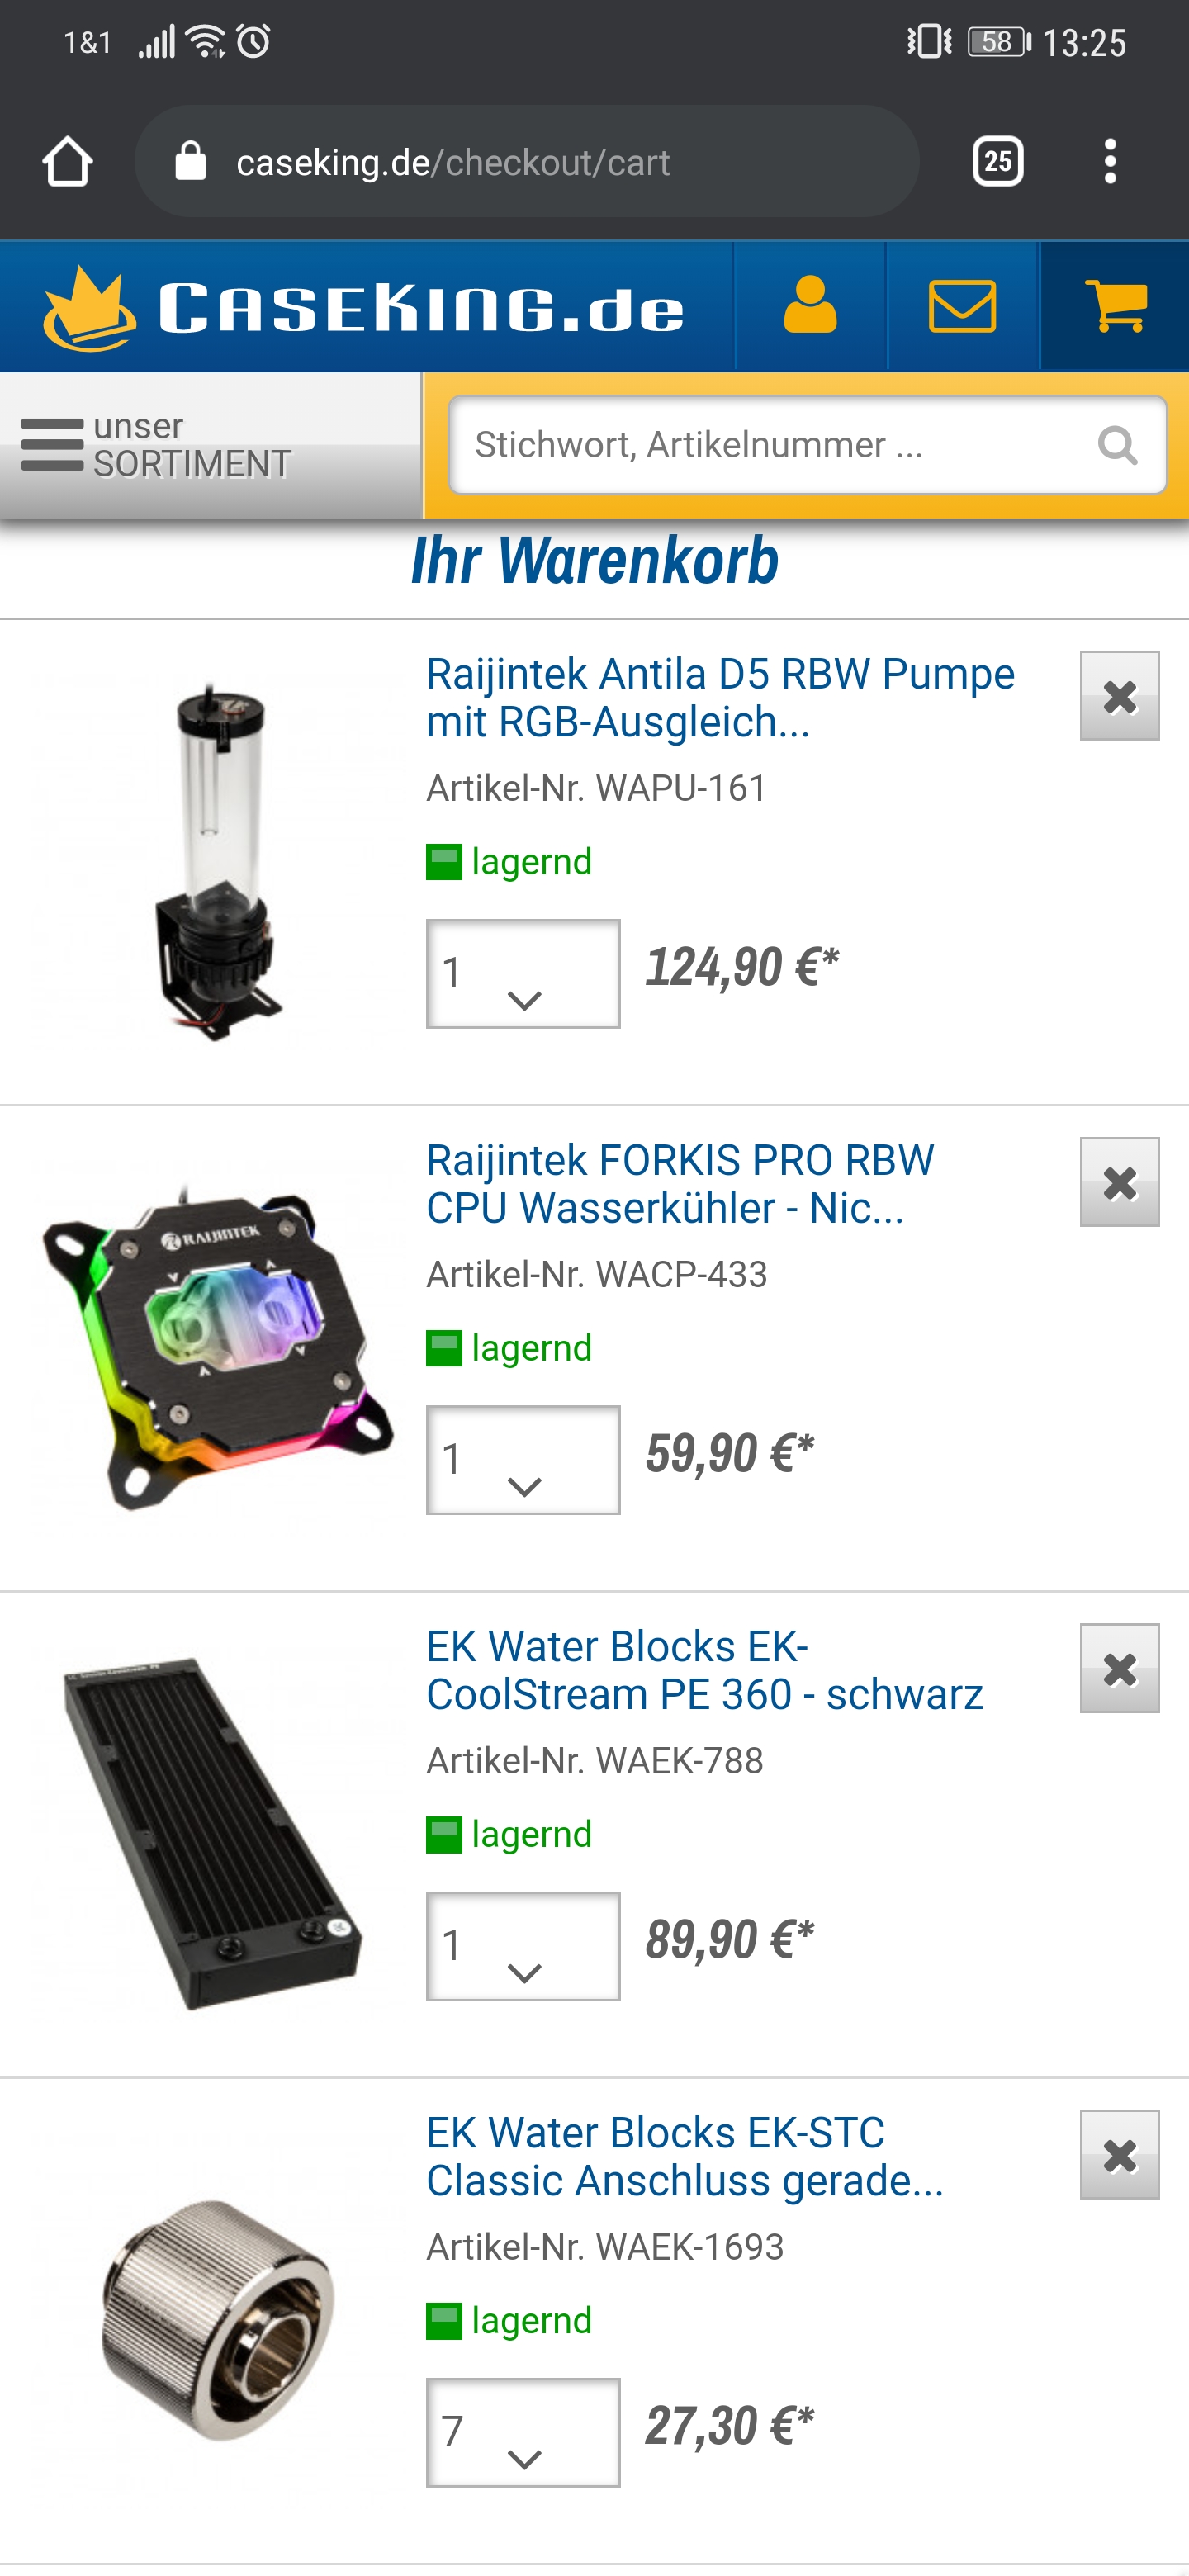The height and width of the screenshot is (2576, 1189).
Task: Open the shopping cart icon in header
Action: [1115, 306]
